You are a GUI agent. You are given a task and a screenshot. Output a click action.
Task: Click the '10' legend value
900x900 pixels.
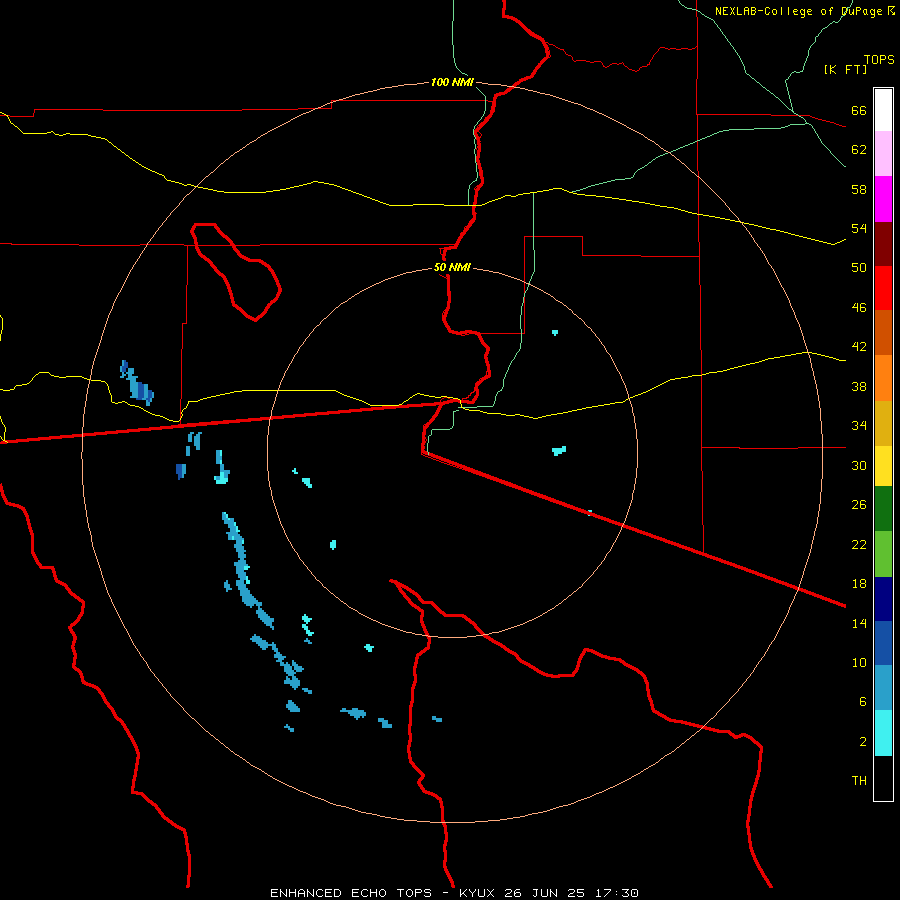[859, 662]
